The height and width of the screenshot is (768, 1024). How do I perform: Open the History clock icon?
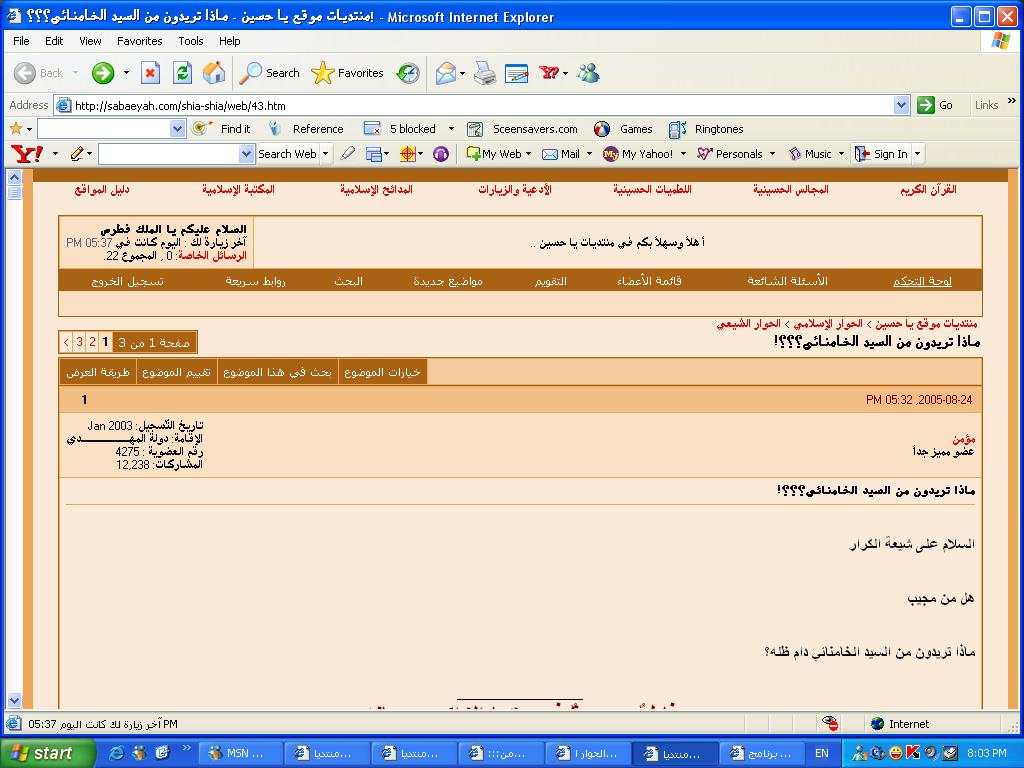(x=408, y=73)
